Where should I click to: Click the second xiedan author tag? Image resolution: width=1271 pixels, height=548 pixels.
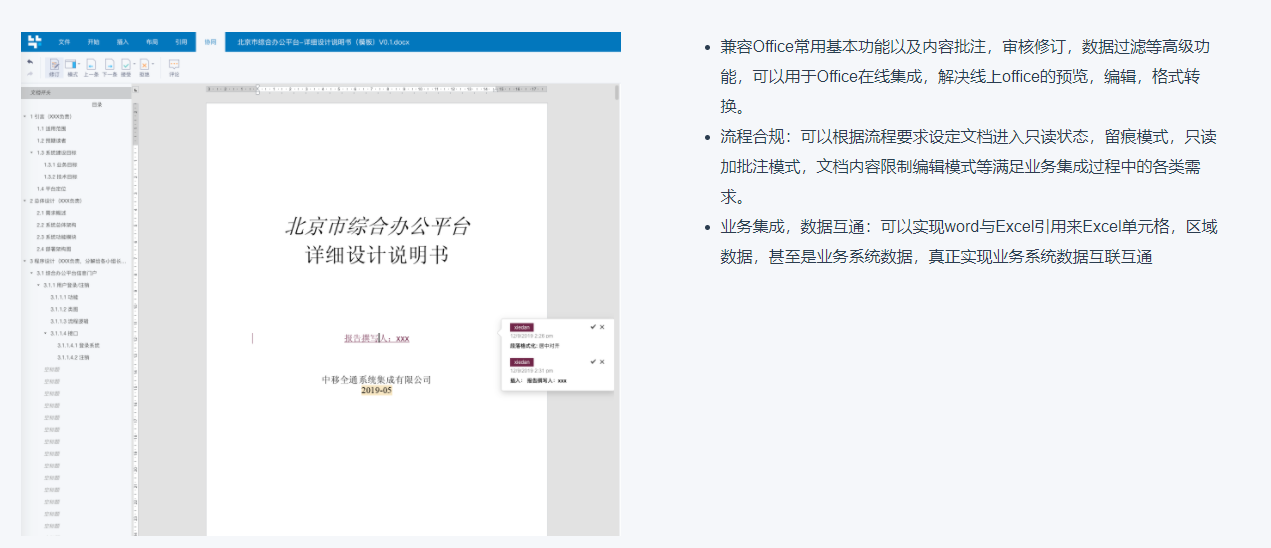click(521, 362)
